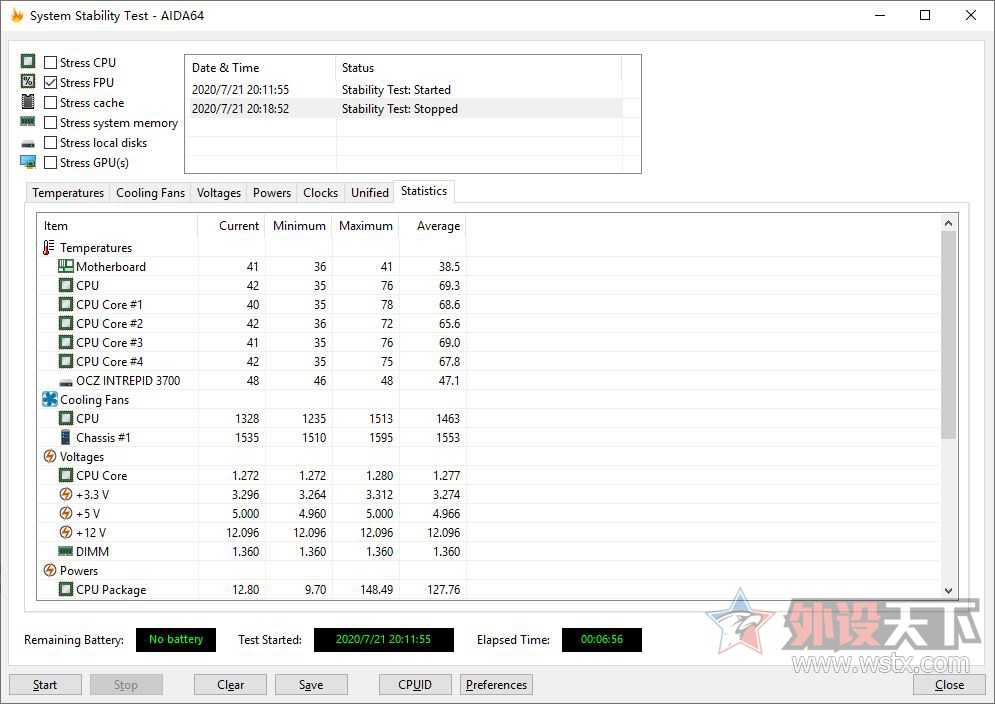Click the CPU Package maximum value 148.49
Image resolution: width=995 pixels, height=704 pixels.
click(x=376, y=590)
